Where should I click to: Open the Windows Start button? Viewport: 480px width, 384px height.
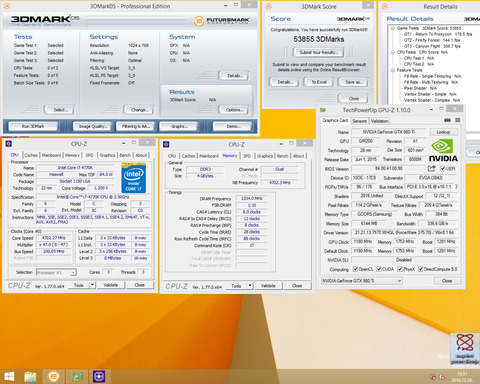(x=9, y=377)
